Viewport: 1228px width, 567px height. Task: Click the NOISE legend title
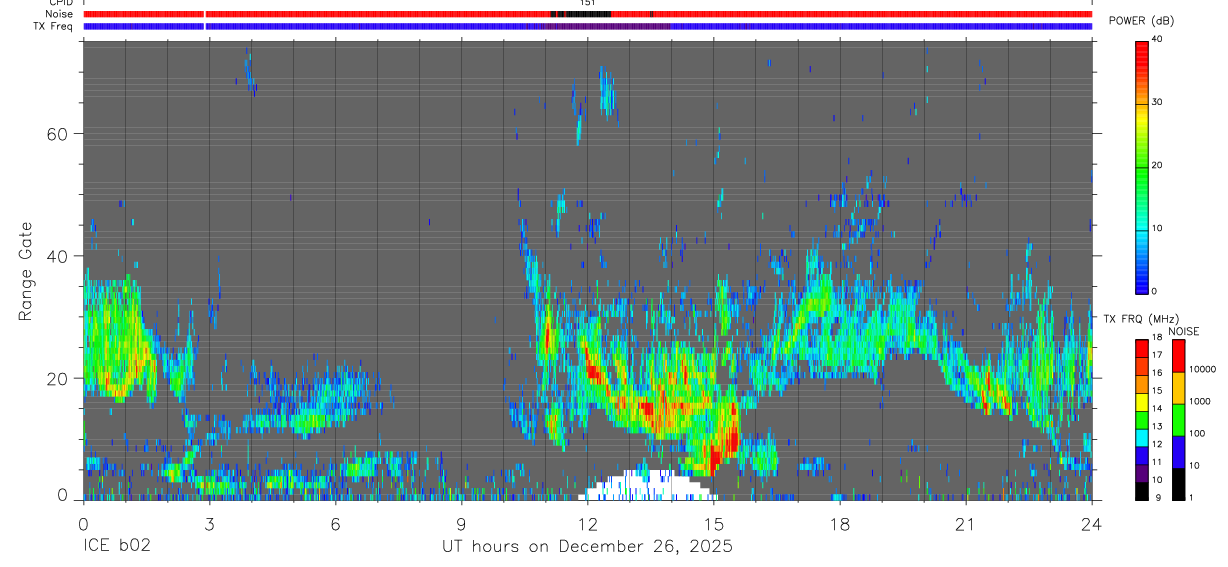click(x=1184, y=331)
